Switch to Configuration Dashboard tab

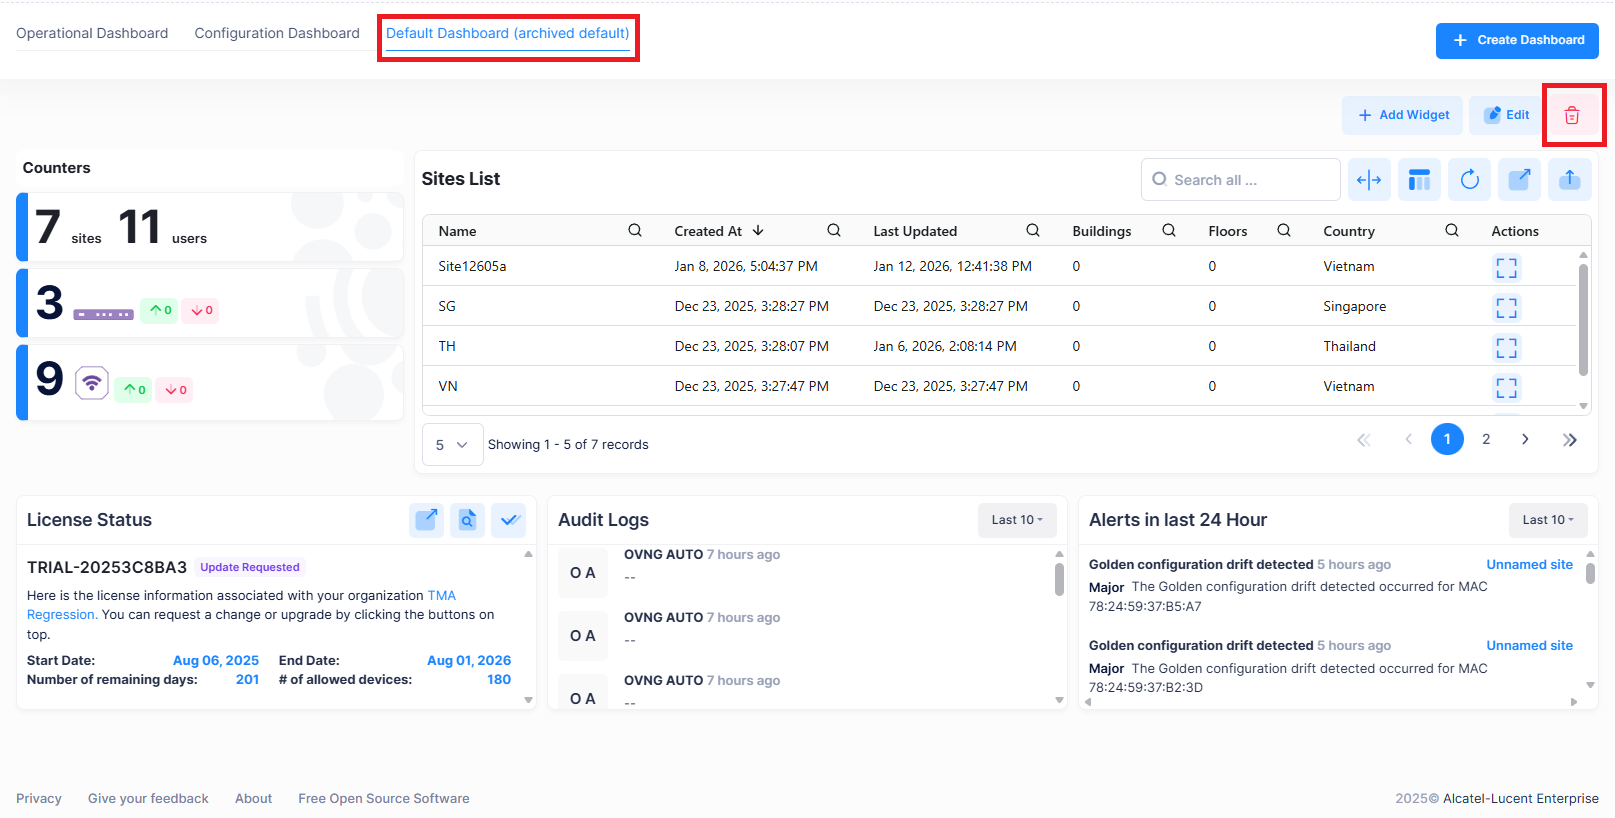click(x=277, y=33)
